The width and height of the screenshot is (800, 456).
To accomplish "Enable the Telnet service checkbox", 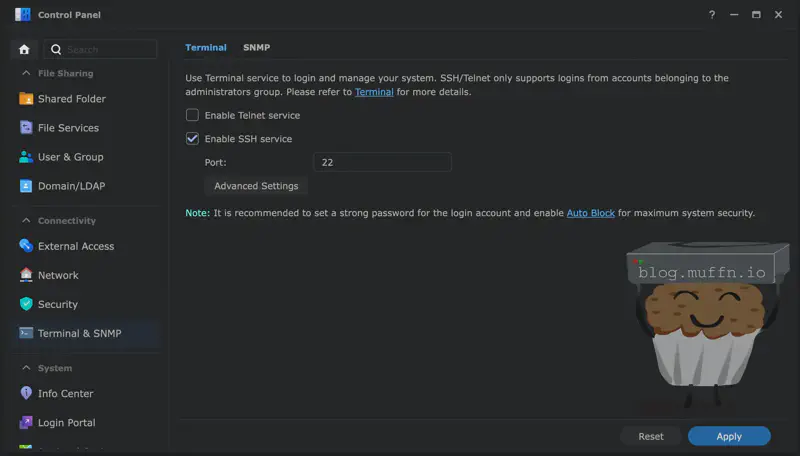I will pos(193,116).
